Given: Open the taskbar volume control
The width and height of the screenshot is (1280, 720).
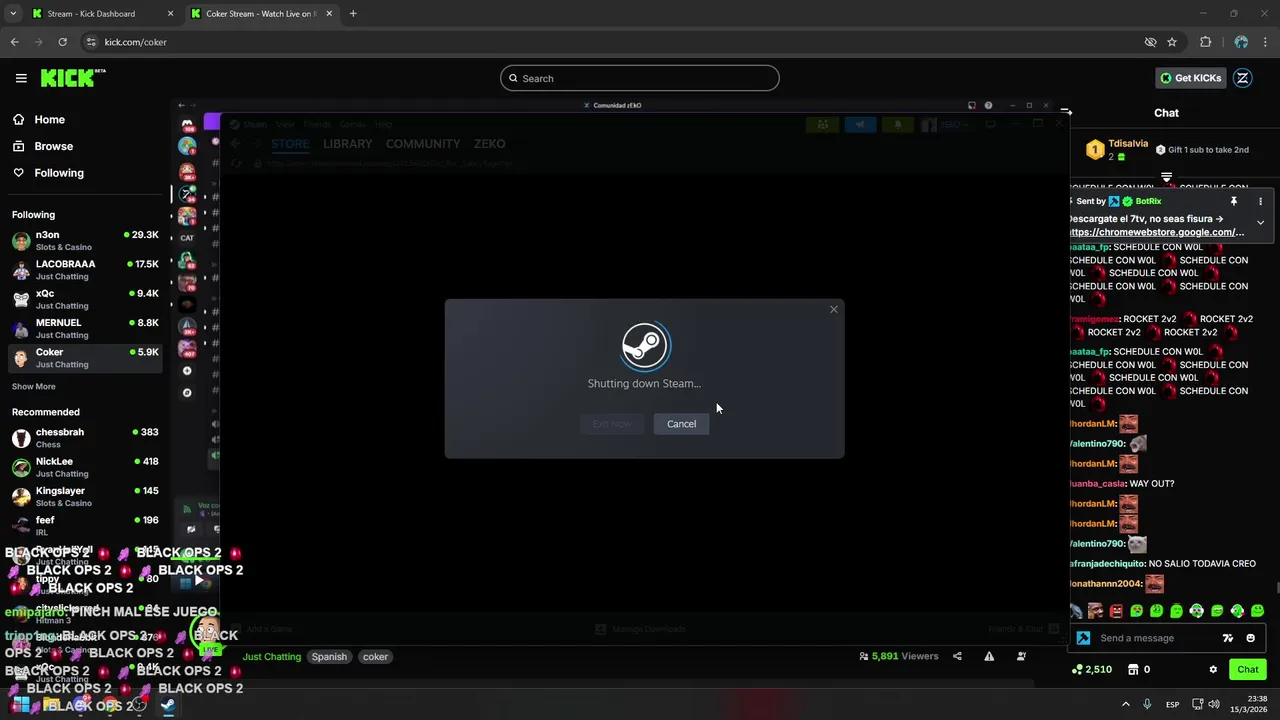Looking at the screenshot, I should pos(1214,704).
